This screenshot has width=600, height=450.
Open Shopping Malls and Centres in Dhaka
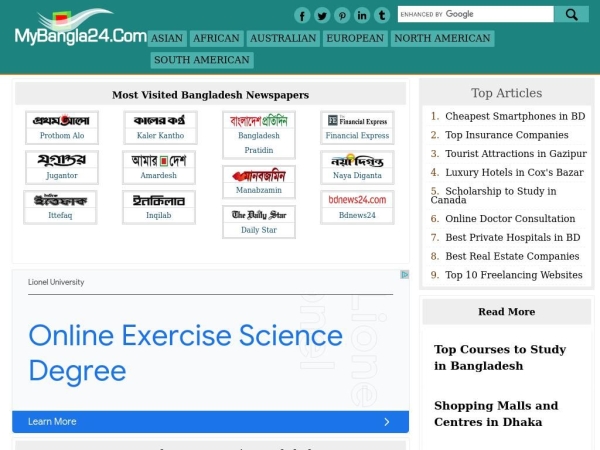tap(496, 414)
